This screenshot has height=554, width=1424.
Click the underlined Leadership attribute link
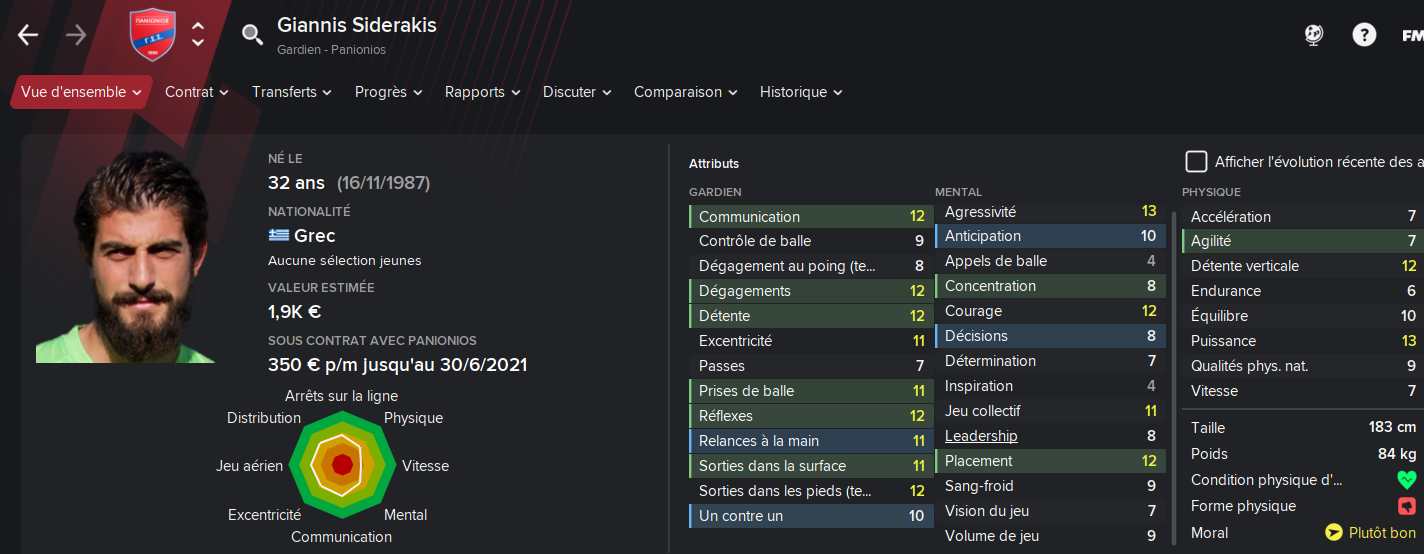981,436
